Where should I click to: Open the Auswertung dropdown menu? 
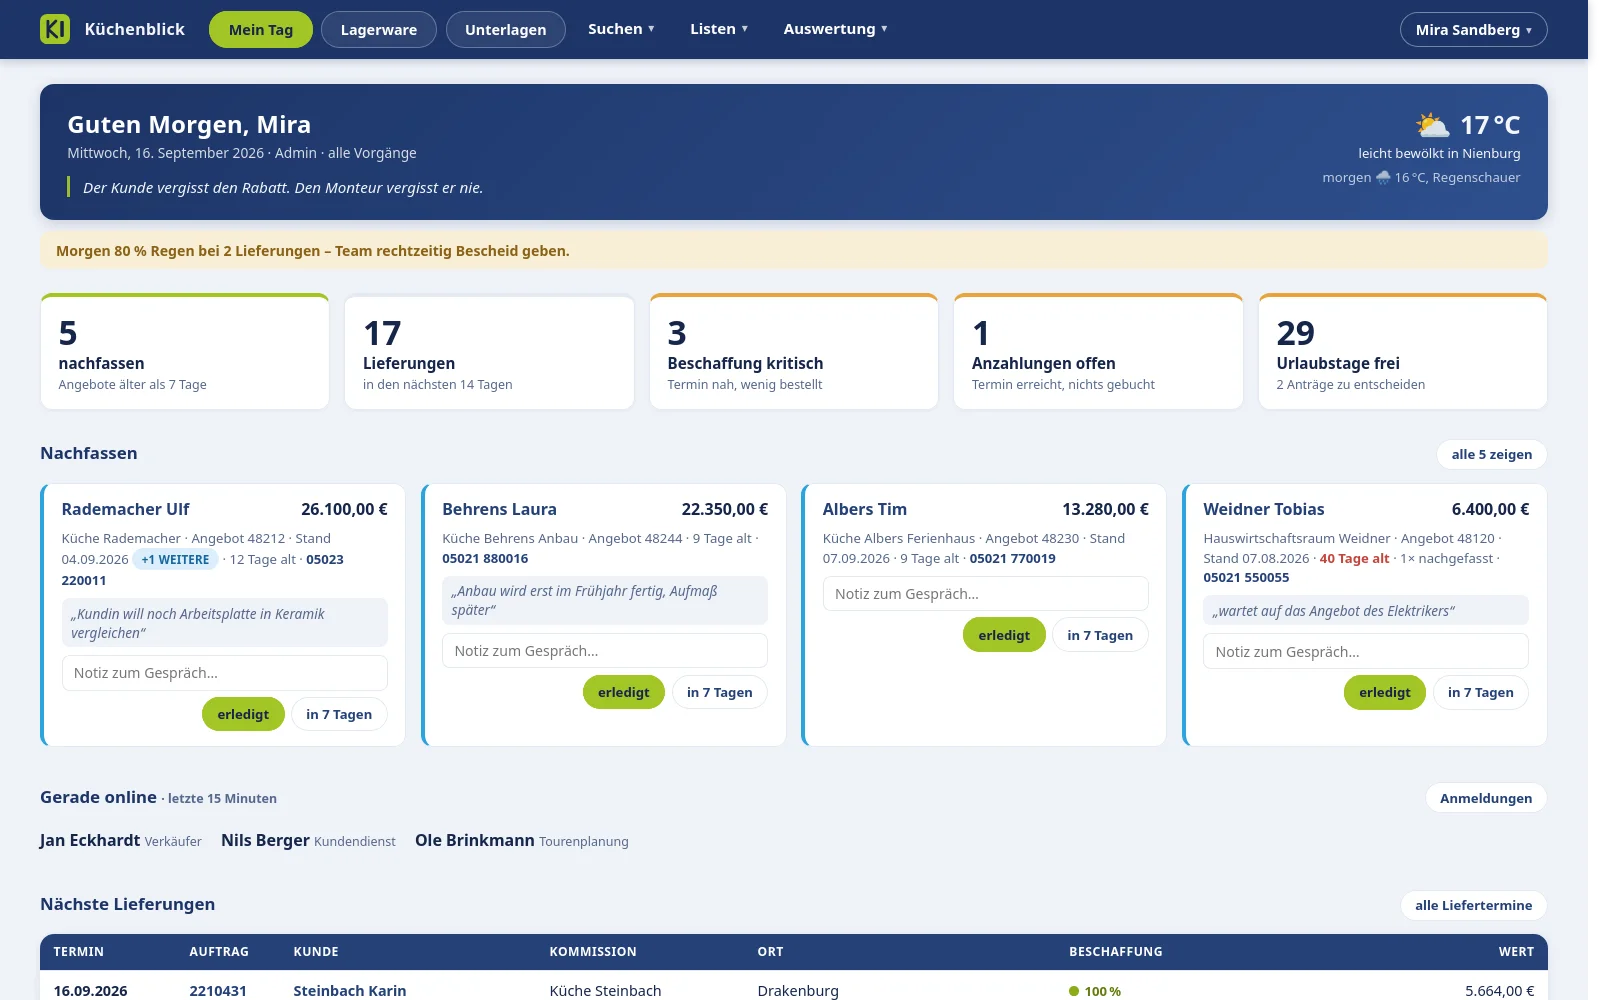(835, 29)
